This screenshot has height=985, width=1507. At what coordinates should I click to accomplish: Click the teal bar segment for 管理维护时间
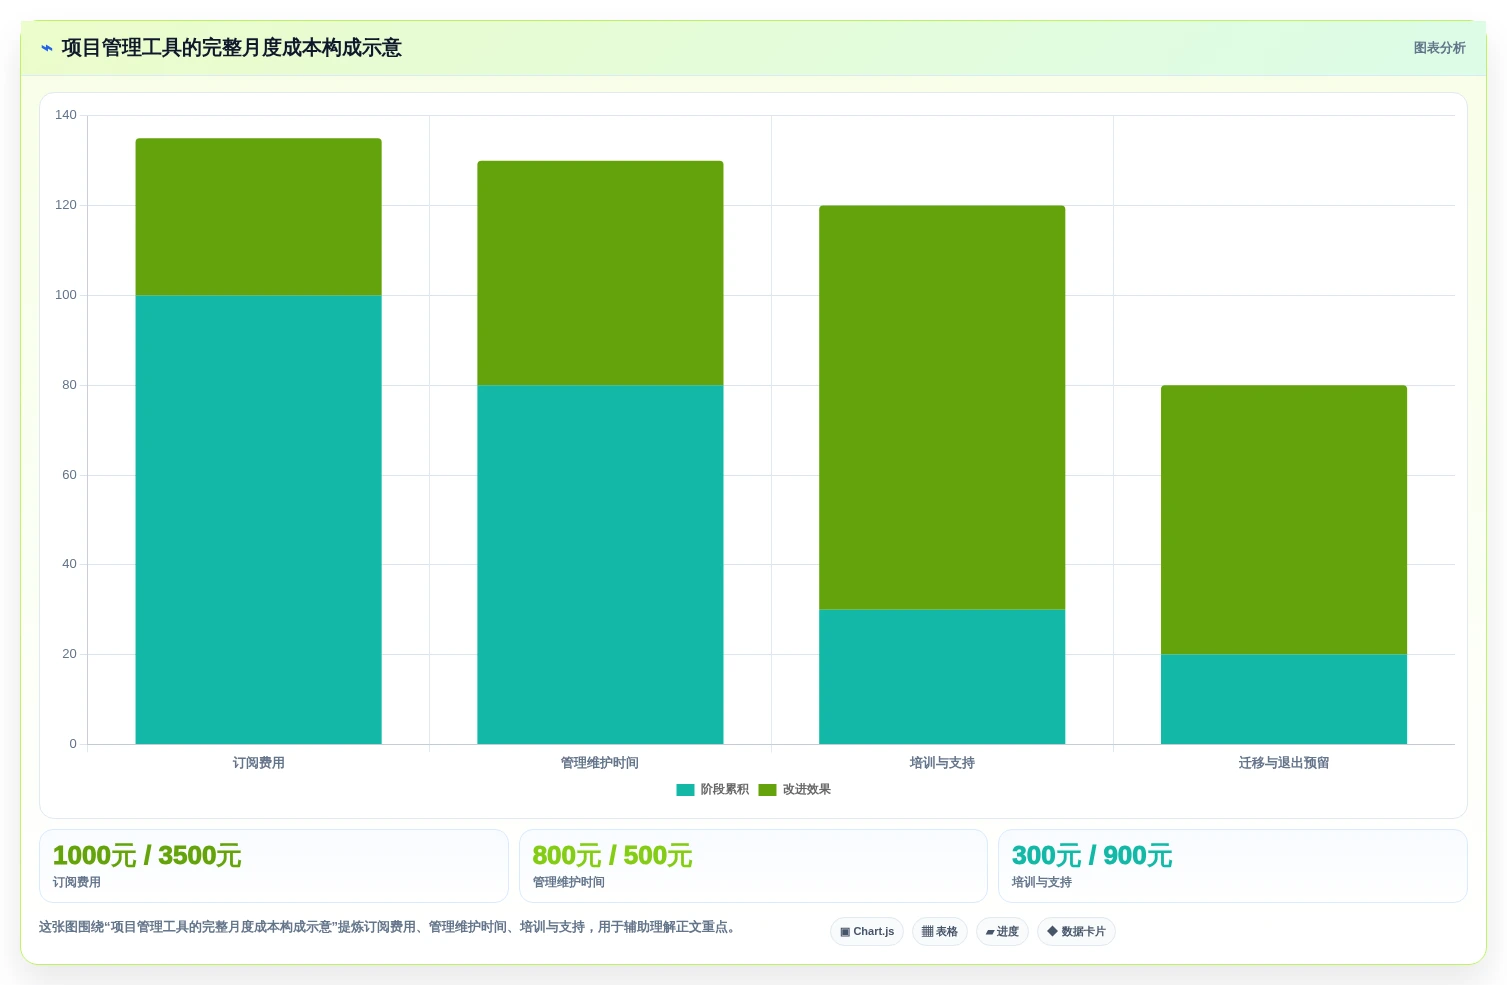click(600, 564)
